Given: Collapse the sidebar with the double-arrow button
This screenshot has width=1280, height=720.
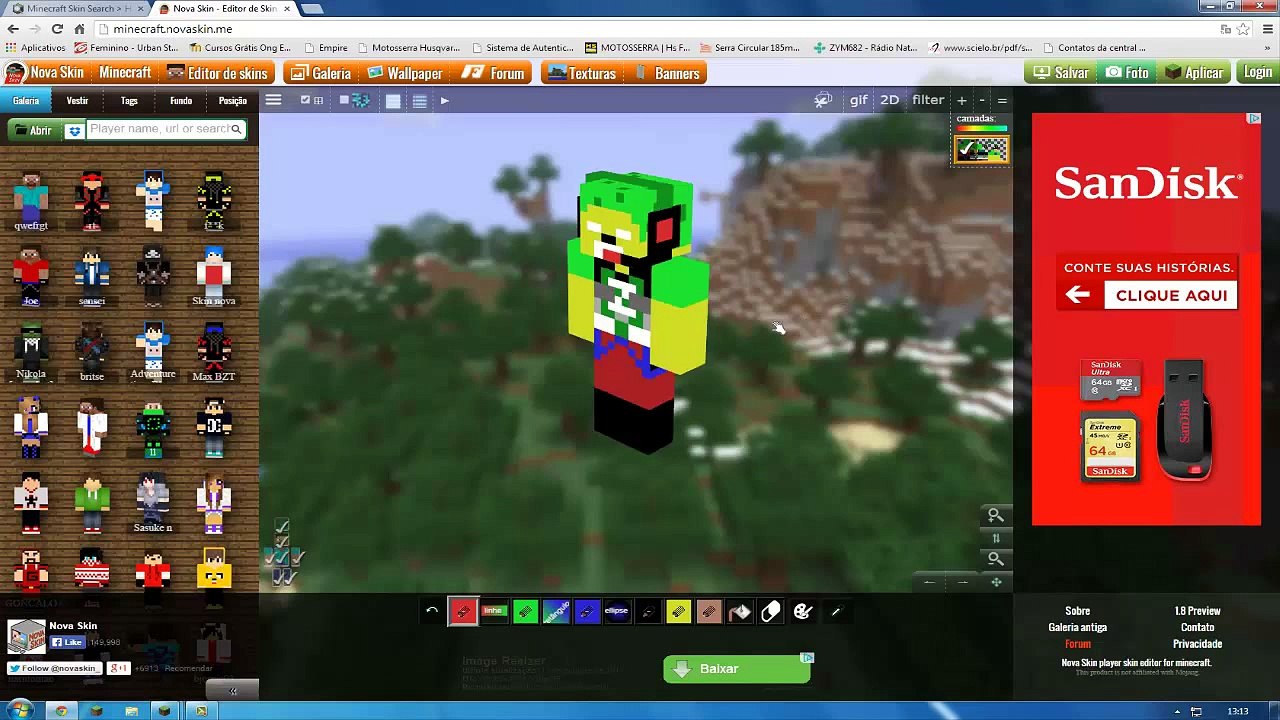Looking at the screenshot, I should click(233, 691).
